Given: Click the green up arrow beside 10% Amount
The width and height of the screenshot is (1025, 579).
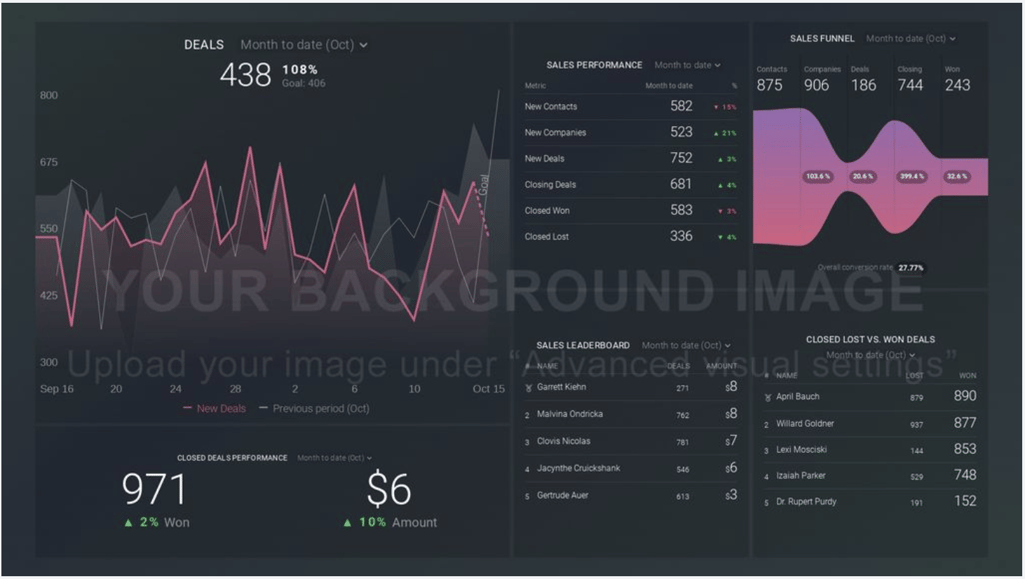Looking at the screenshot, I should [347, 522].
